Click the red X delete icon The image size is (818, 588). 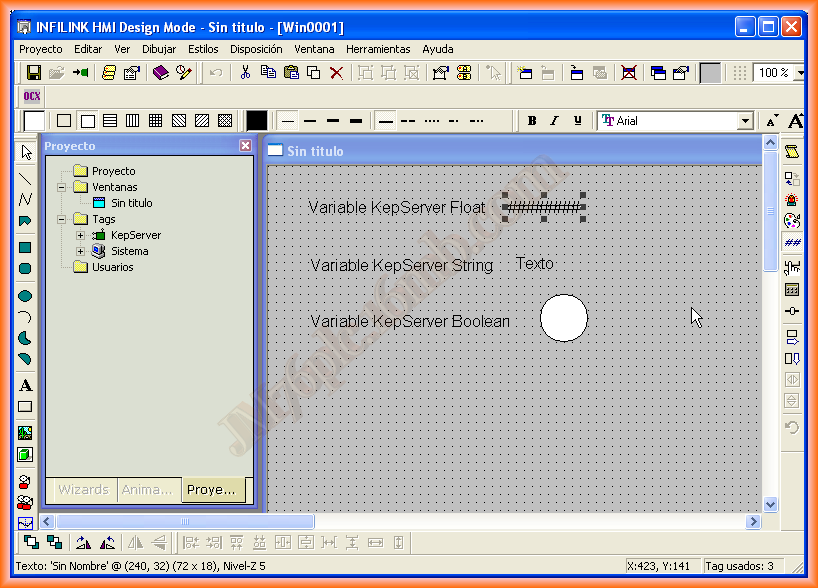point(336,73)
